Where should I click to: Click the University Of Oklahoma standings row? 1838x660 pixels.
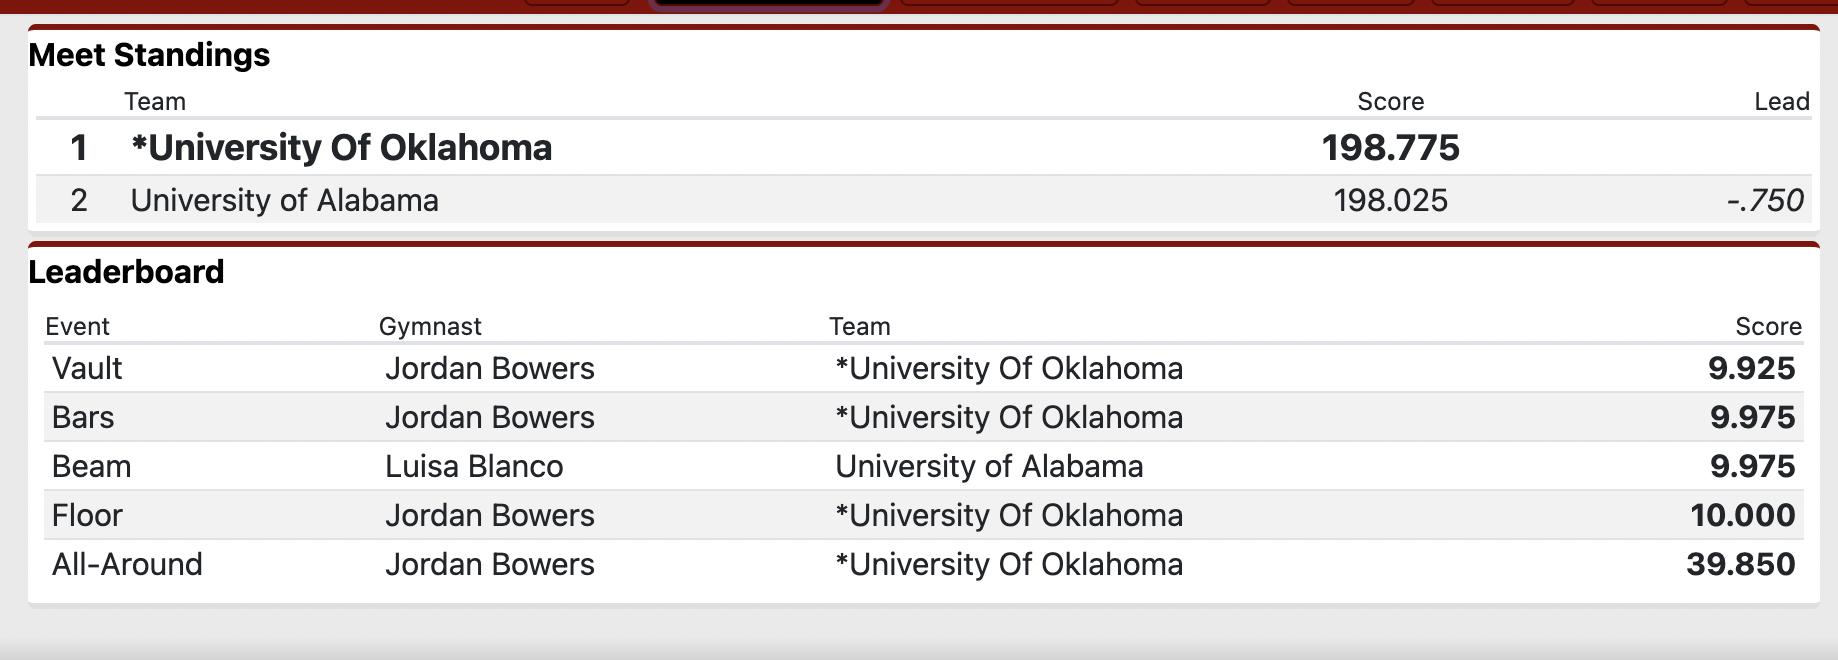point(923,148)
